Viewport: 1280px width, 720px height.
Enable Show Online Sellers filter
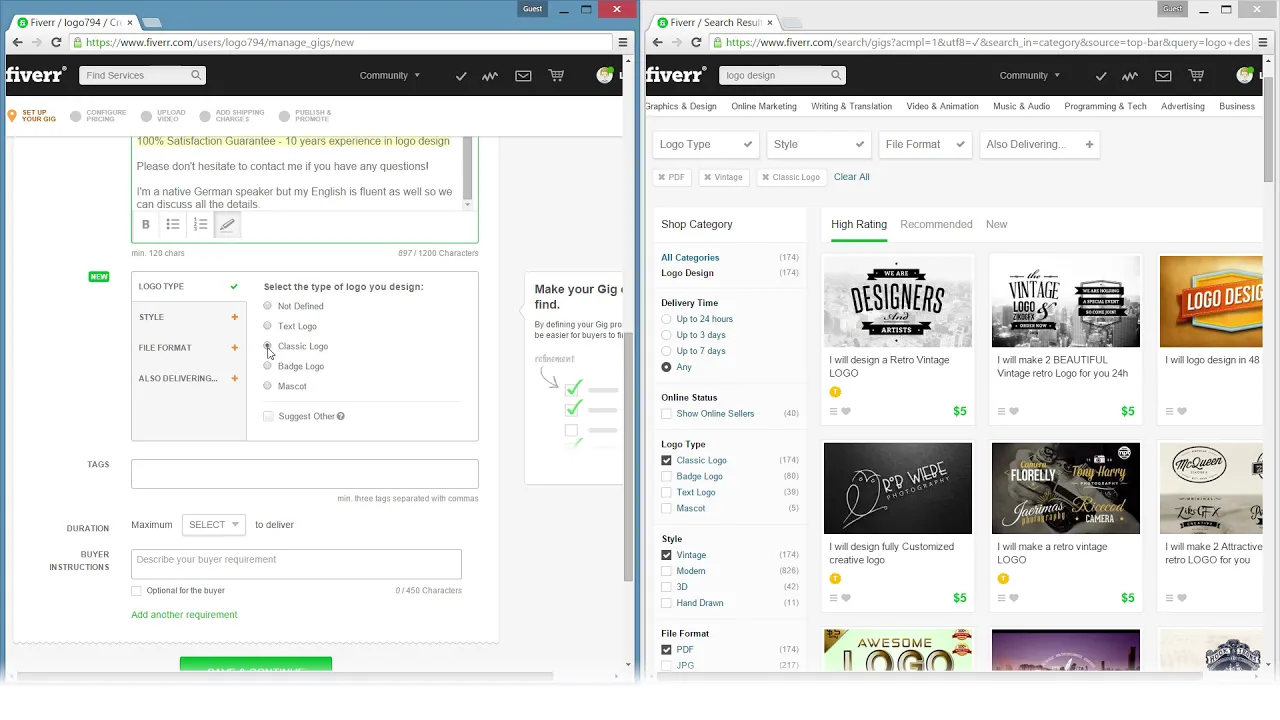[666, 414]
